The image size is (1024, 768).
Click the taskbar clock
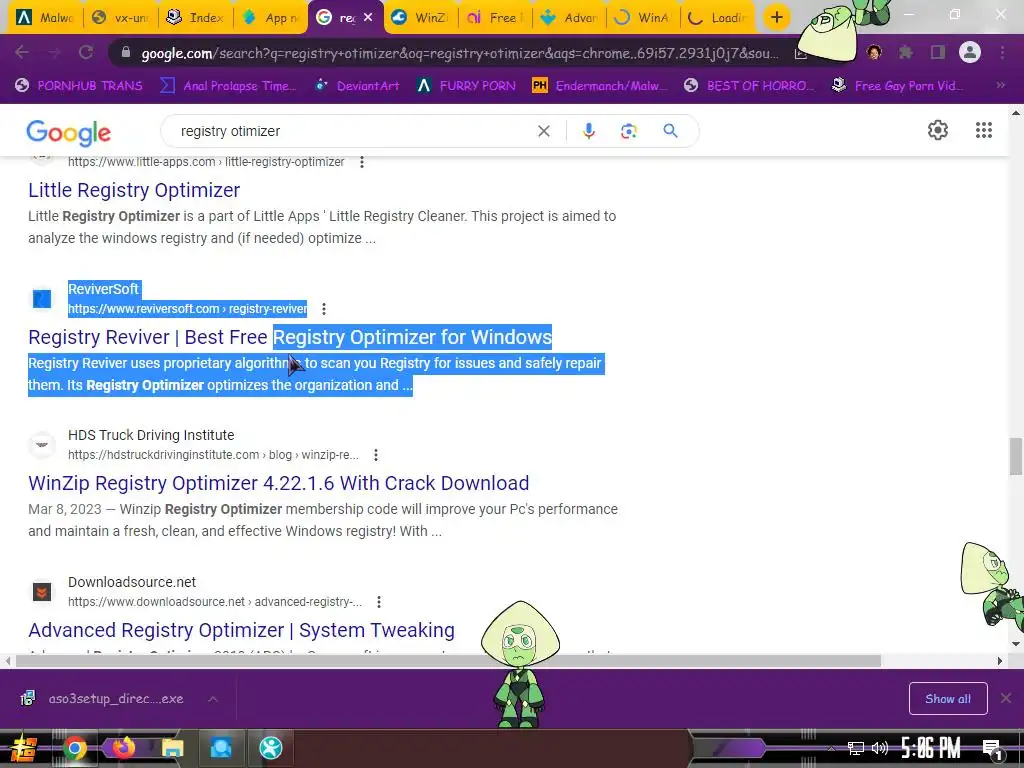(931, 748)
